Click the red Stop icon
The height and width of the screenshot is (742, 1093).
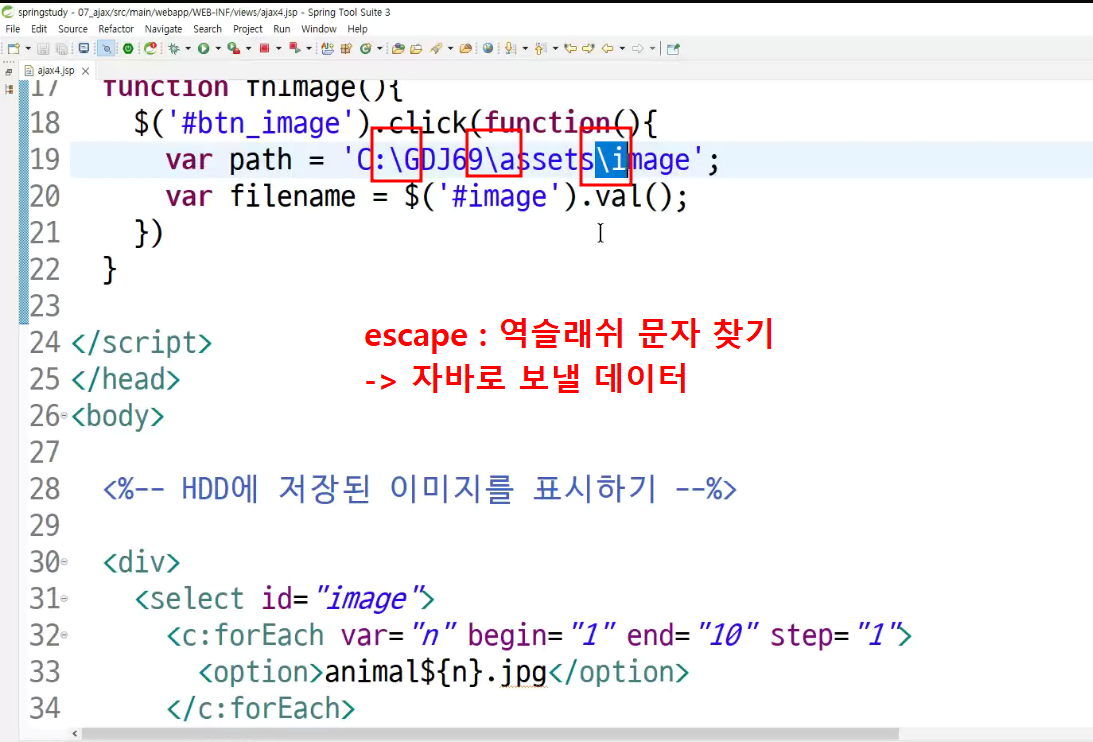(x=264, y=49)
